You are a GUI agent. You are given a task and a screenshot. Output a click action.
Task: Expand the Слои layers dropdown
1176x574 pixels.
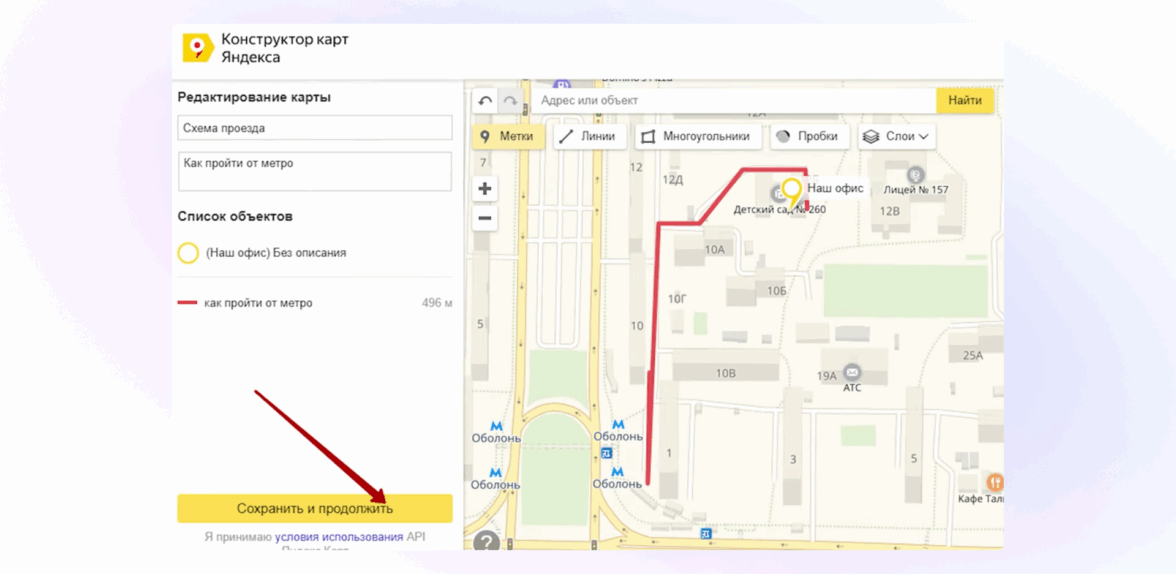[x=896, y=136]
